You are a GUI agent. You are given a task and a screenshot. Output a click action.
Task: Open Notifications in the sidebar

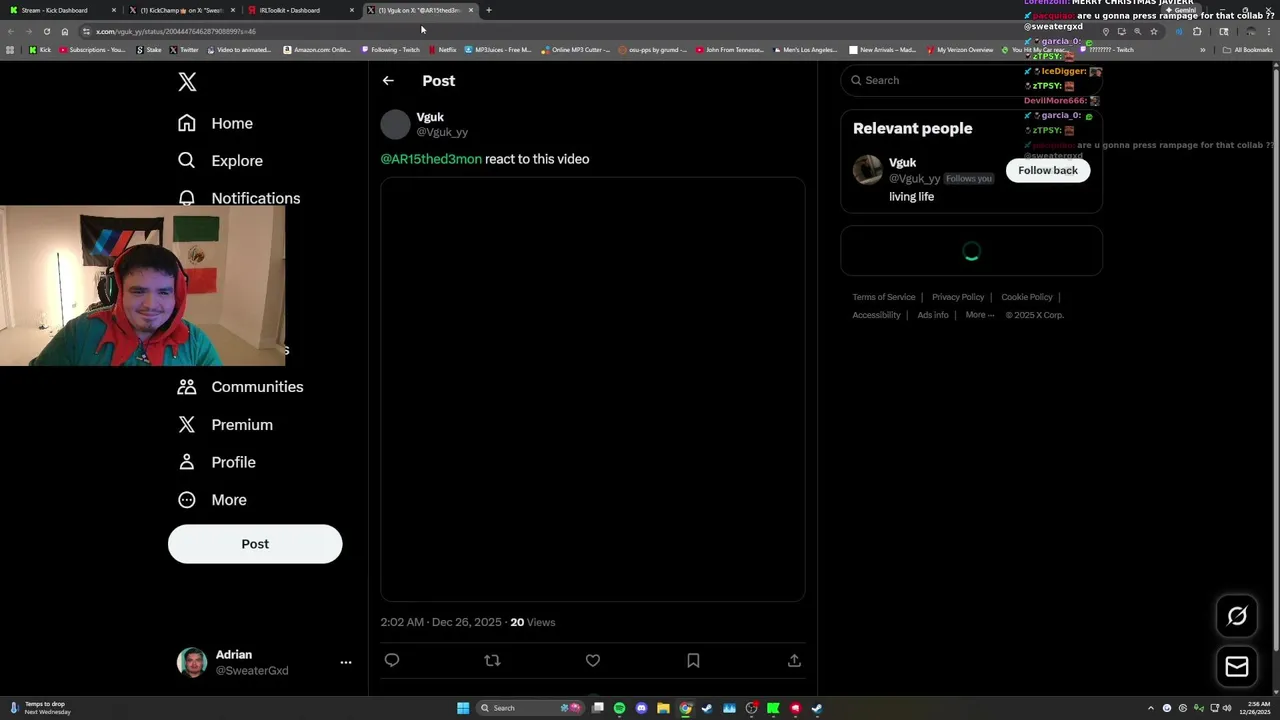(238, 197)
